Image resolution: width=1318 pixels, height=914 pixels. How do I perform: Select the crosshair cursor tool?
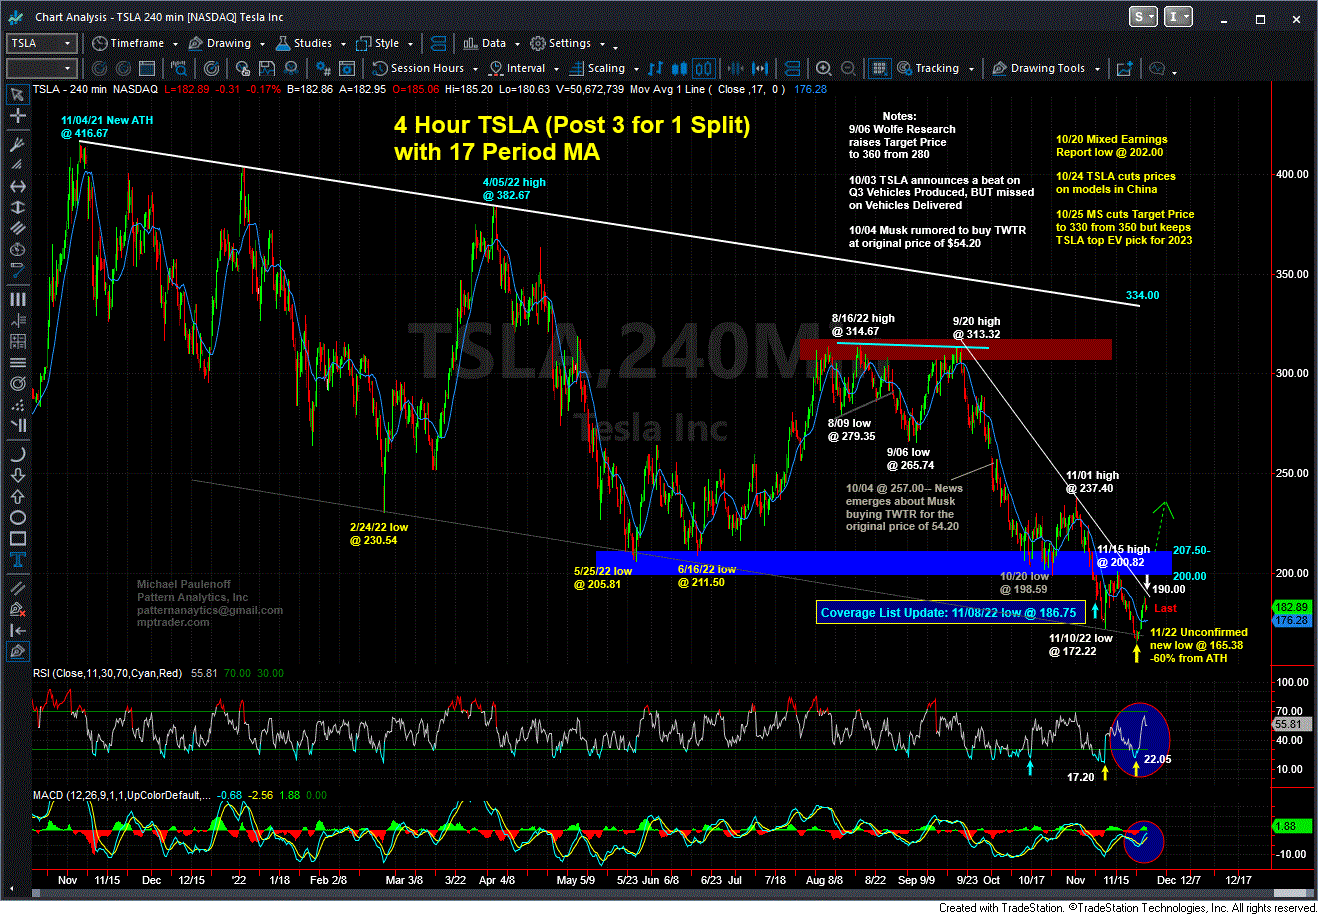[x=17, y=116]
